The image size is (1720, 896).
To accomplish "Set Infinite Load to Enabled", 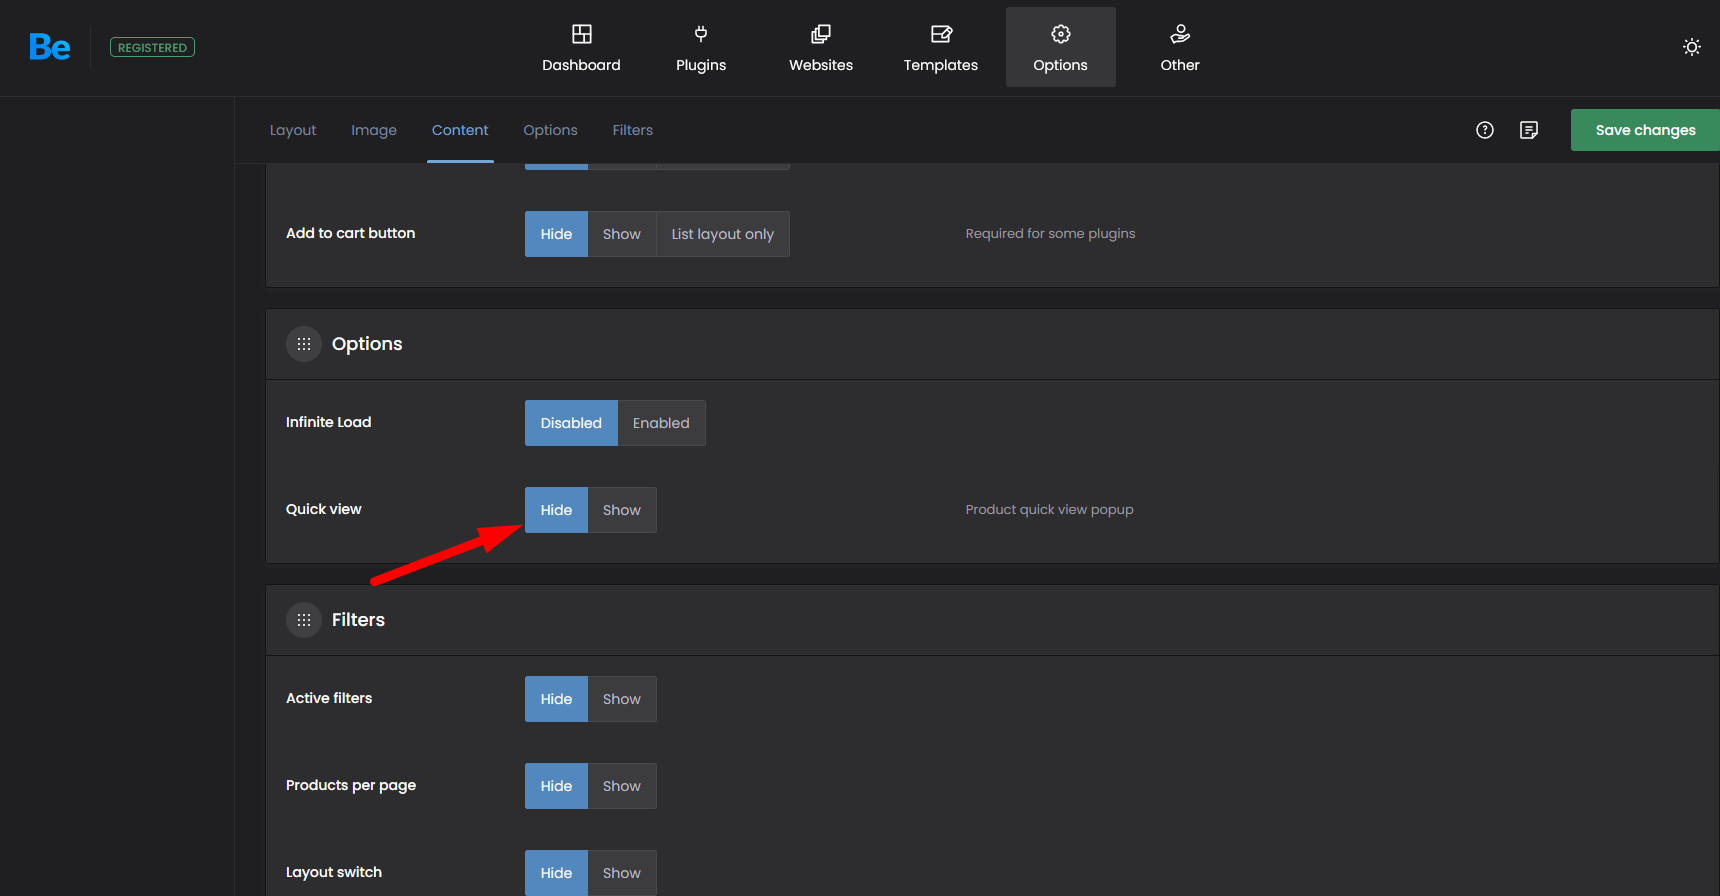I will pyautogui.click(x=661, y=423).
